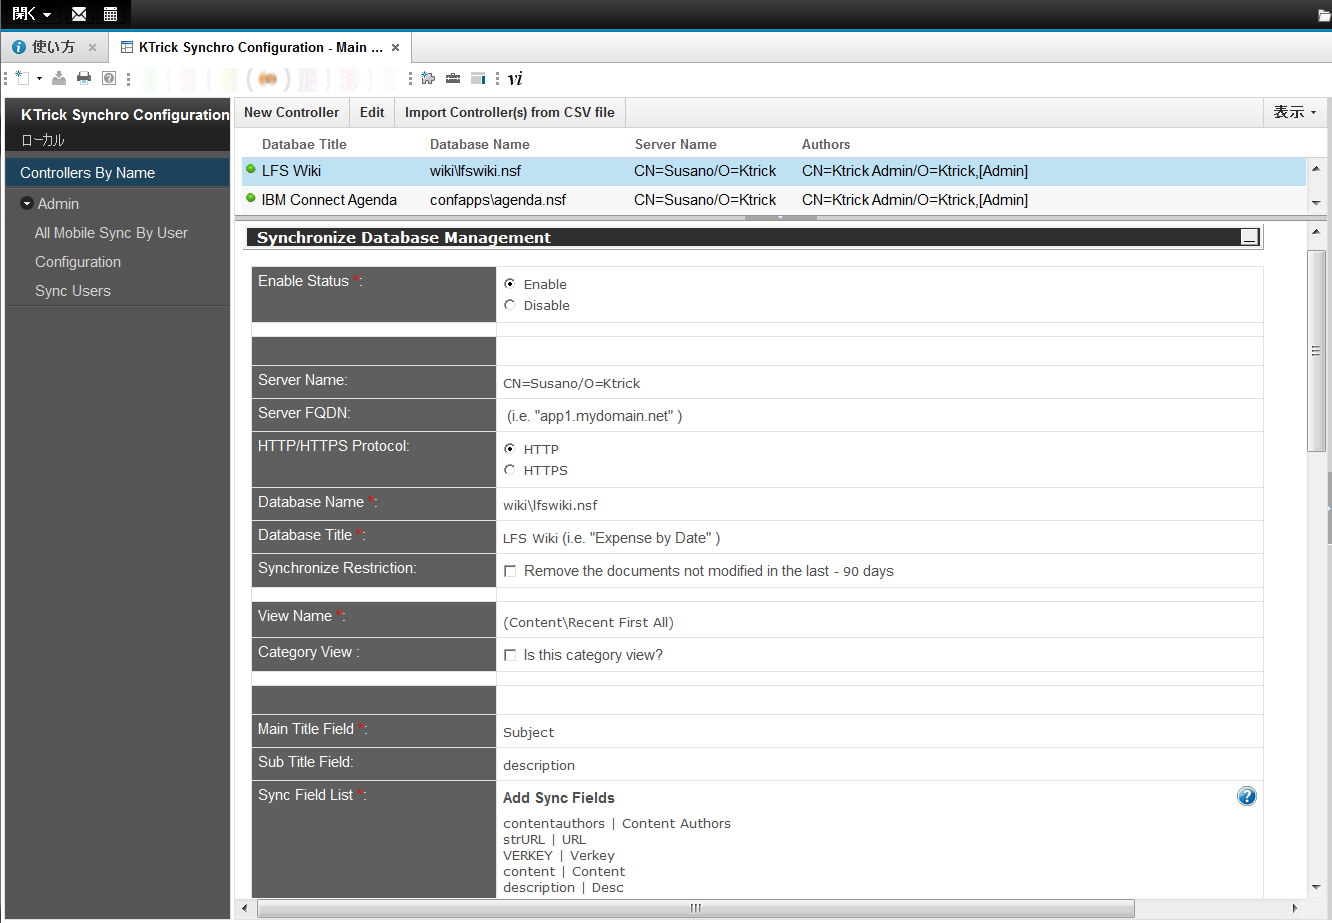Collapse the Admin tree section
1332x923 pixels.
(x=27, y=204)
